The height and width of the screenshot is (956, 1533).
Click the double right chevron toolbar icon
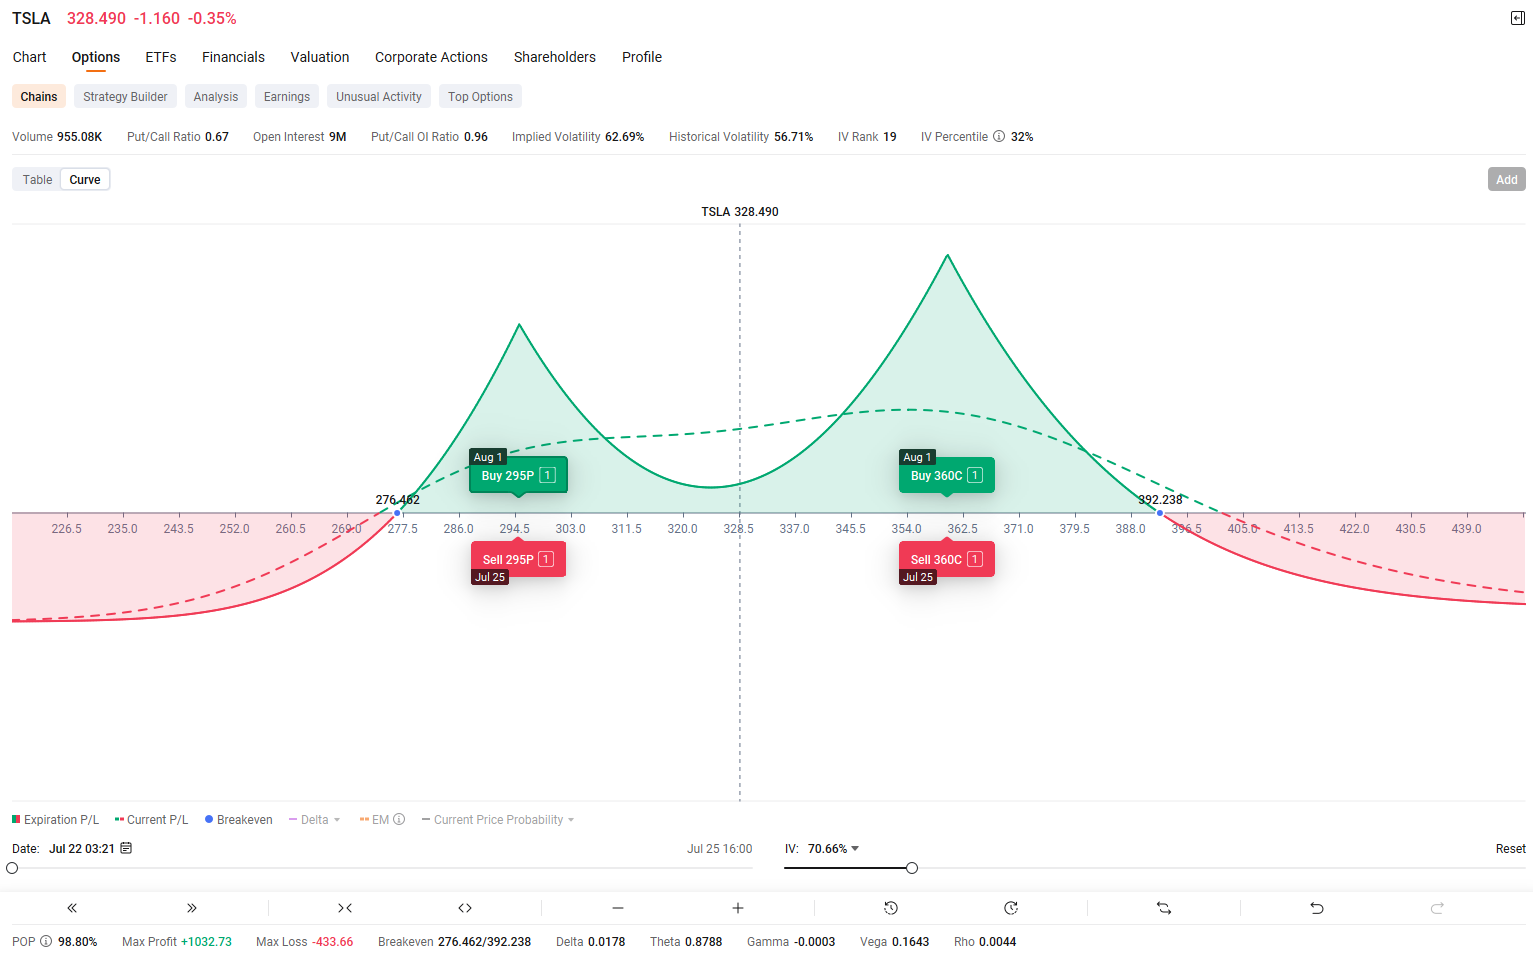tap(192, 908)
